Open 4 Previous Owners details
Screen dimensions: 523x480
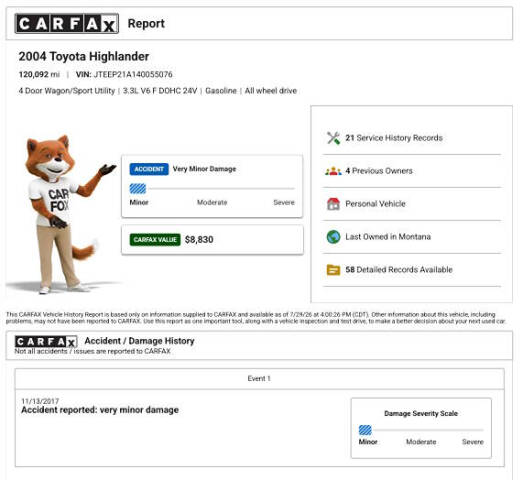tap(379, 171)
